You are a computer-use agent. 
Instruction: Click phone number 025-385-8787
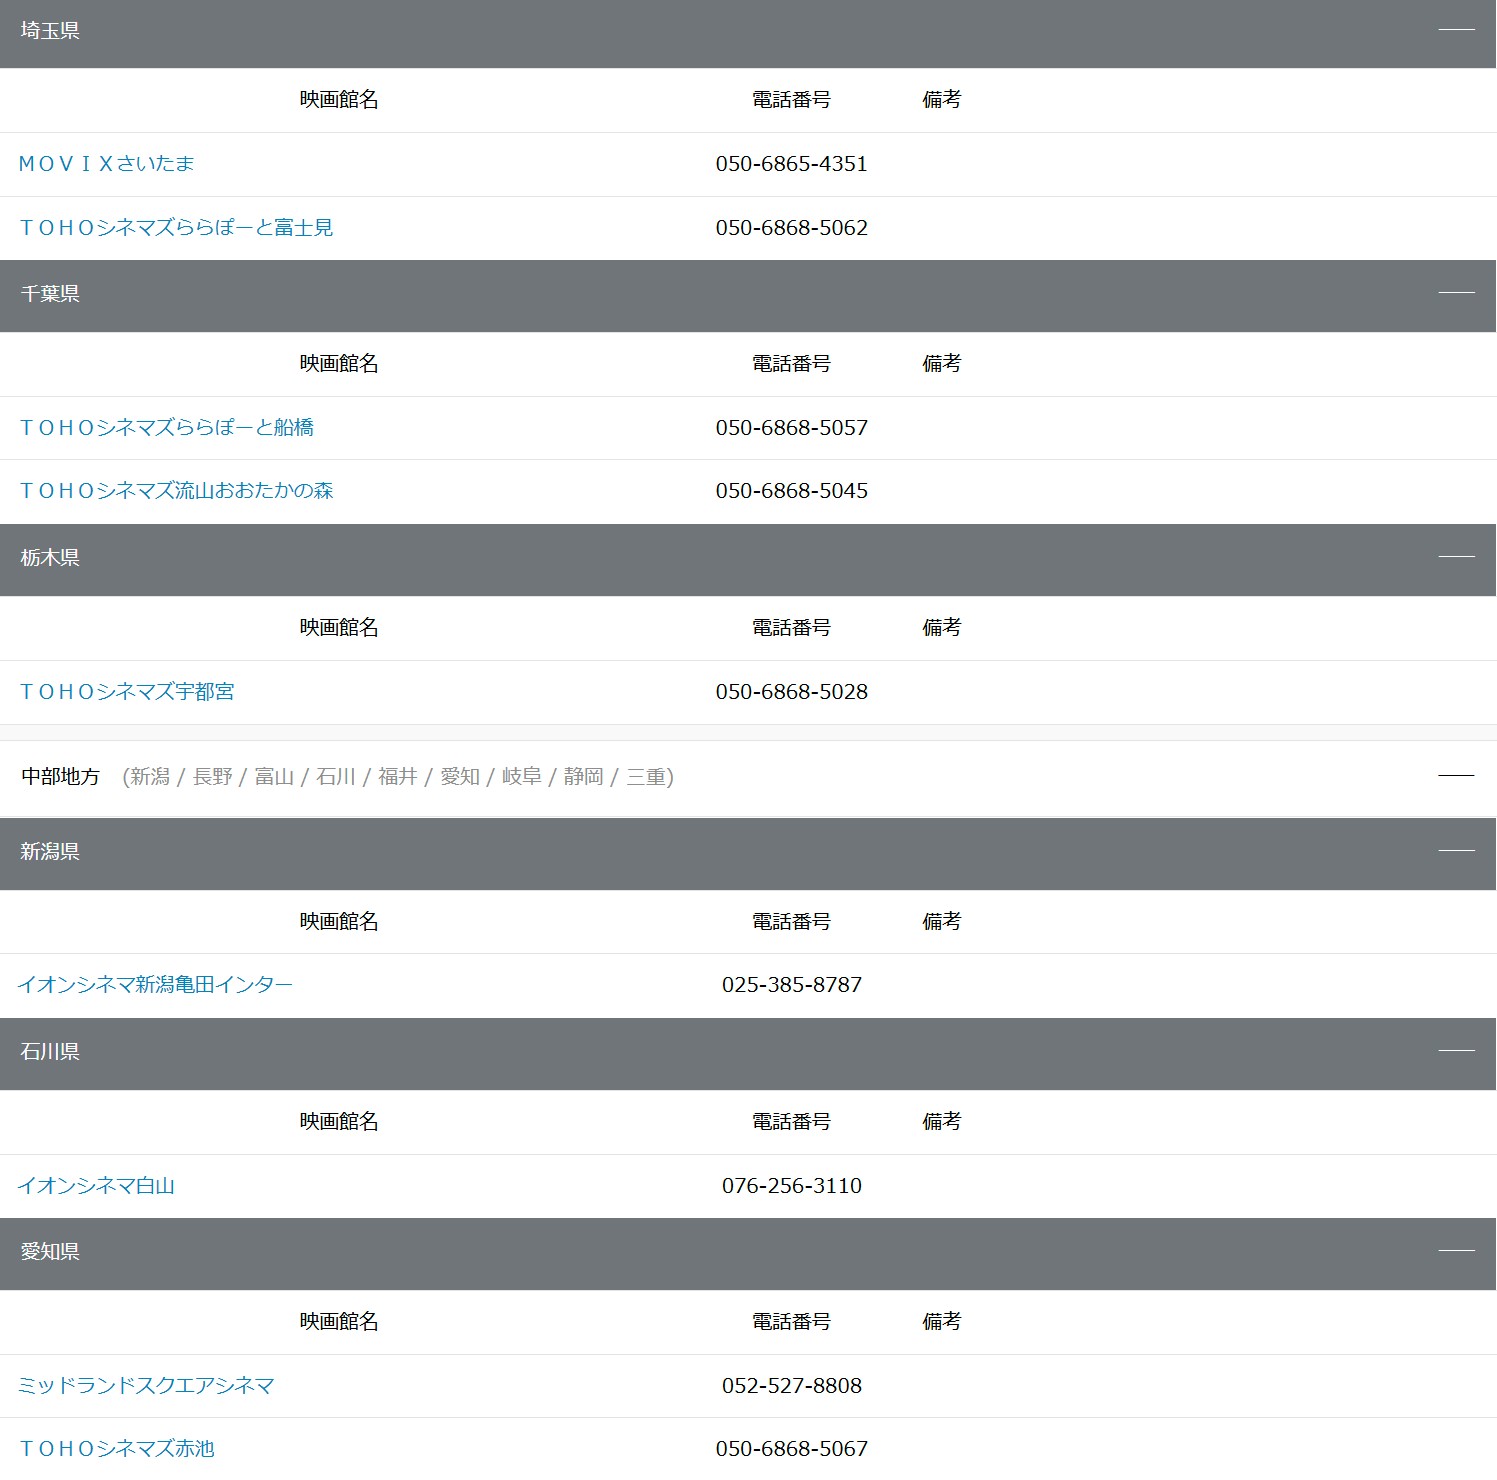(791, 985)
